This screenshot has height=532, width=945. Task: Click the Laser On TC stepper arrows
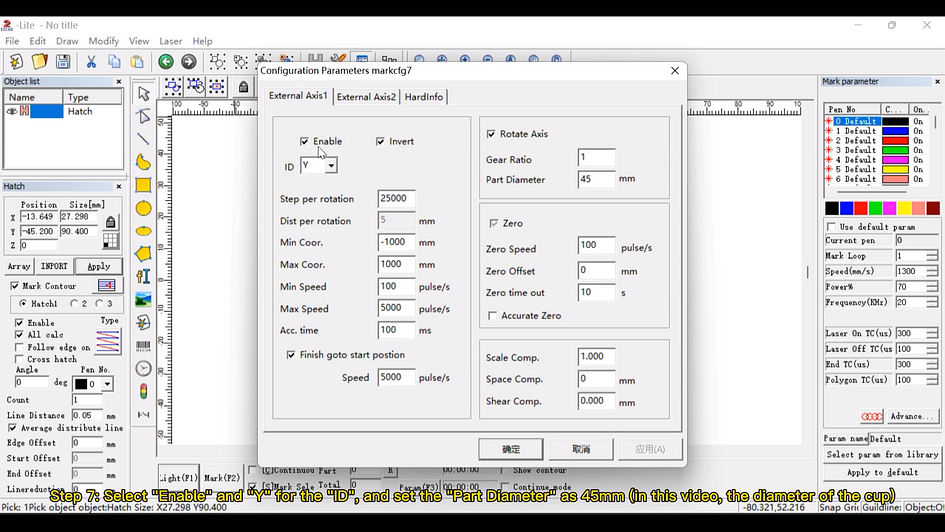(932, 333)
